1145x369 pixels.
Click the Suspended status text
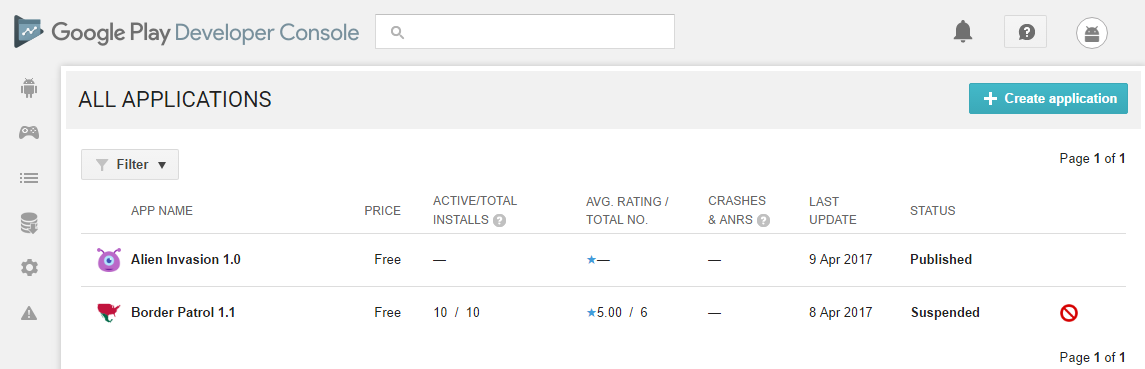click(945, 313)
